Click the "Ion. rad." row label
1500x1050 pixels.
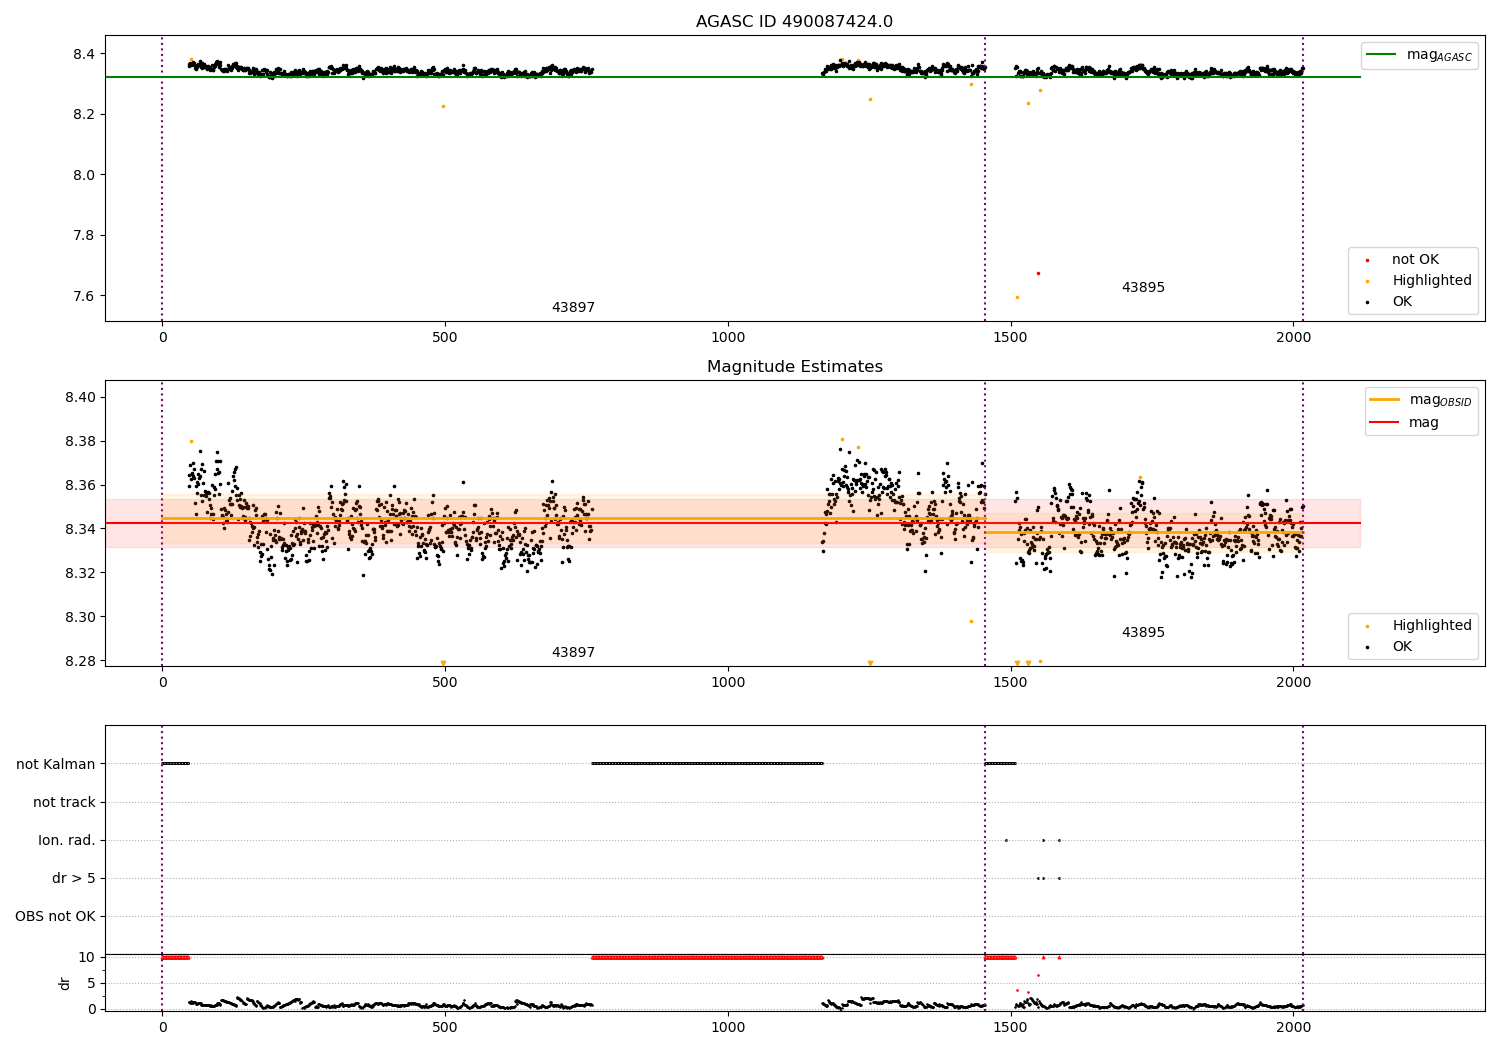point(67,840)
